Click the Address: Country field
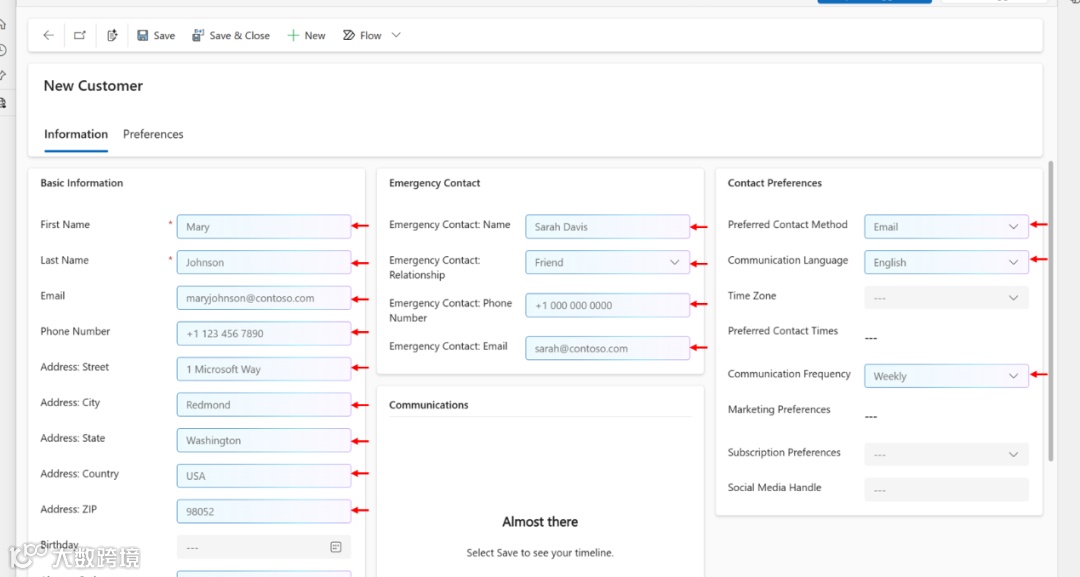 264,476
